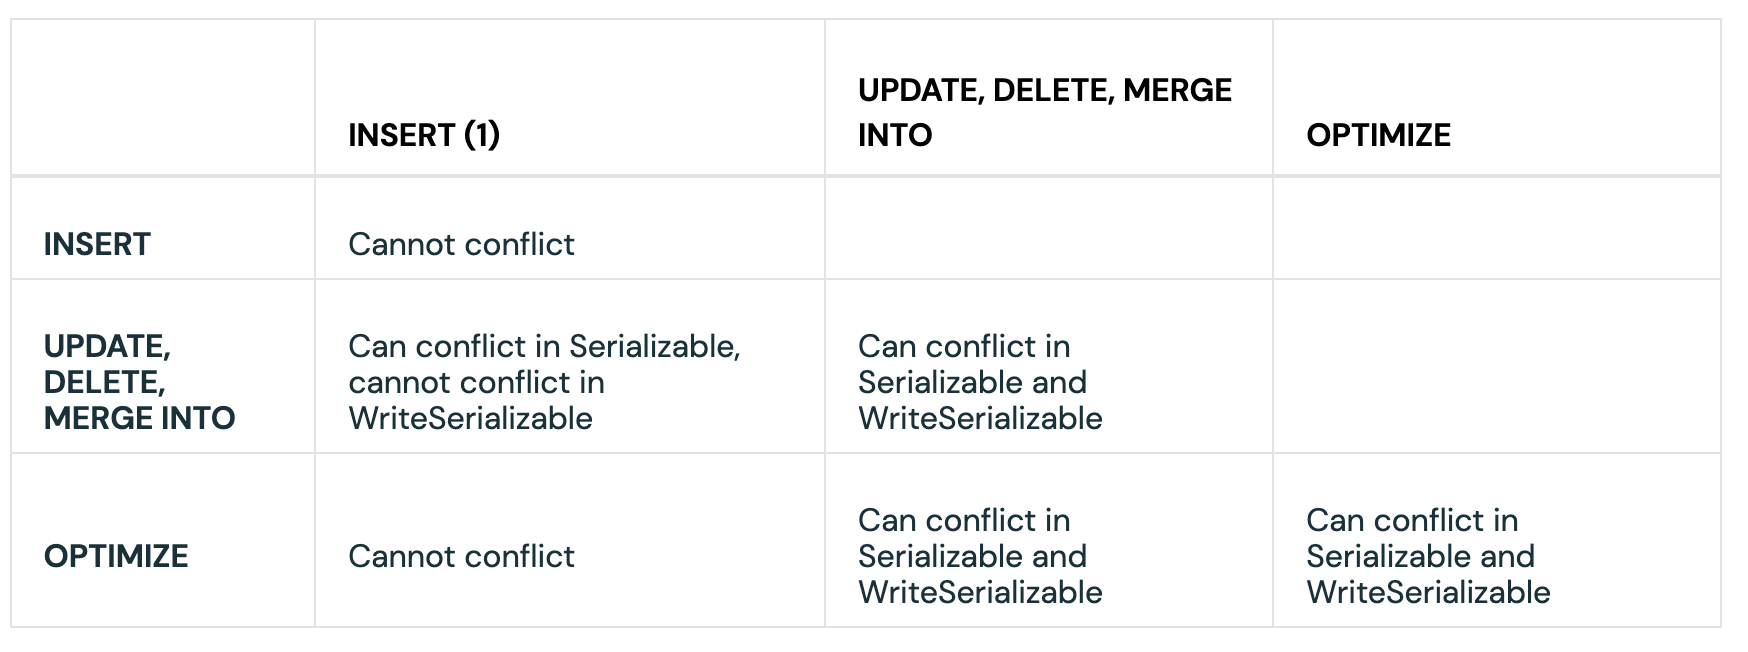Image resolution: width=1748 pixels, height=652 pixels.
Task: Select the UPDATE, DELETE, MERGE INTO row header
Action: (x=139, y=382)
